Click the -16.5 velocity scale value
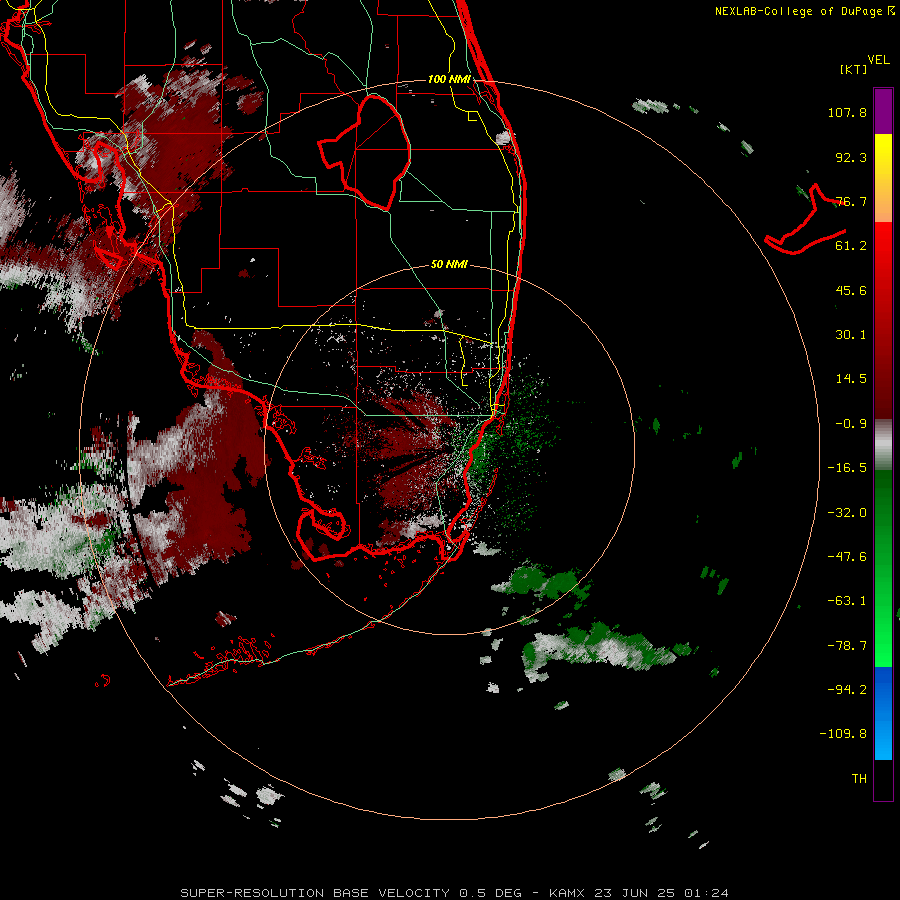 click(847, 468)
